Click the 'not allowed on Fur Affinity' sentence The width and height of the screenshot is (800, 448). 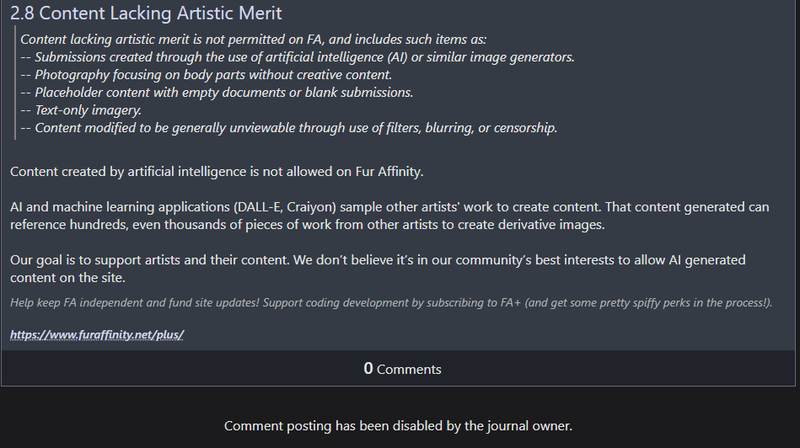pos(217,171)
